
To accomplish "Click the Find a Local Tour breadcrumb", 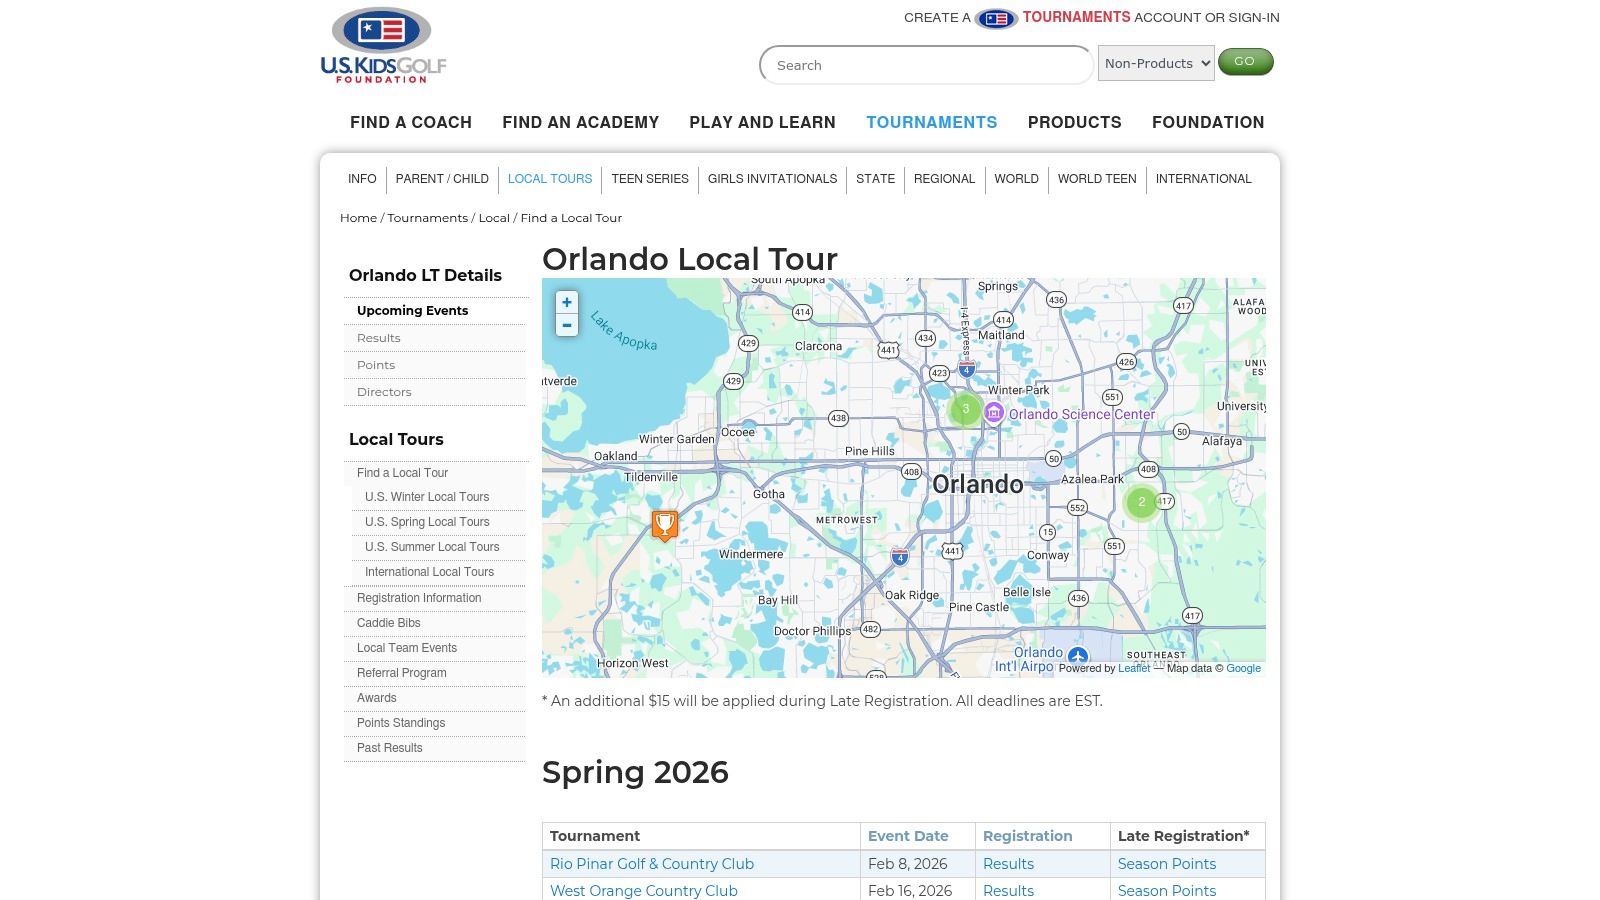I will point(571,218).
